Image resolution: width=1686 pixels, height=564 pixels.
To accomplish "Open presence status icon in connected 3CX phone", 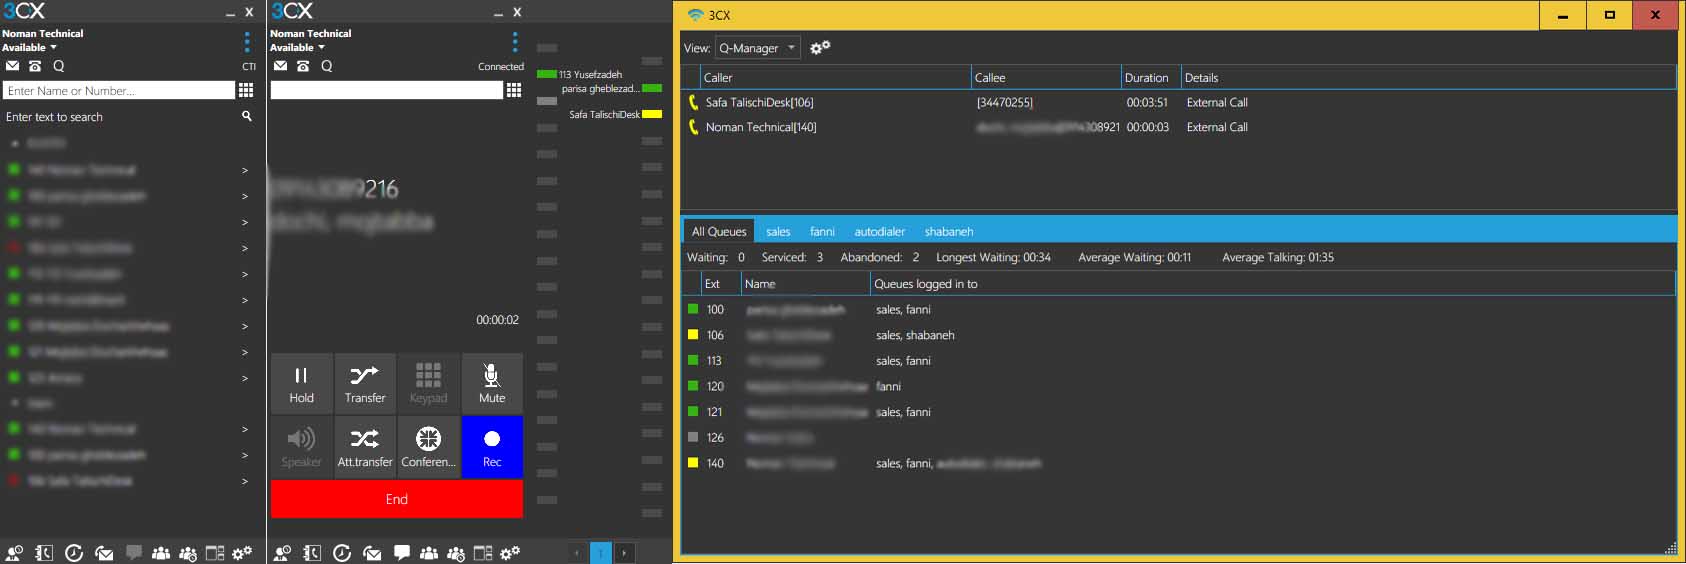I will tap(282, 553).
